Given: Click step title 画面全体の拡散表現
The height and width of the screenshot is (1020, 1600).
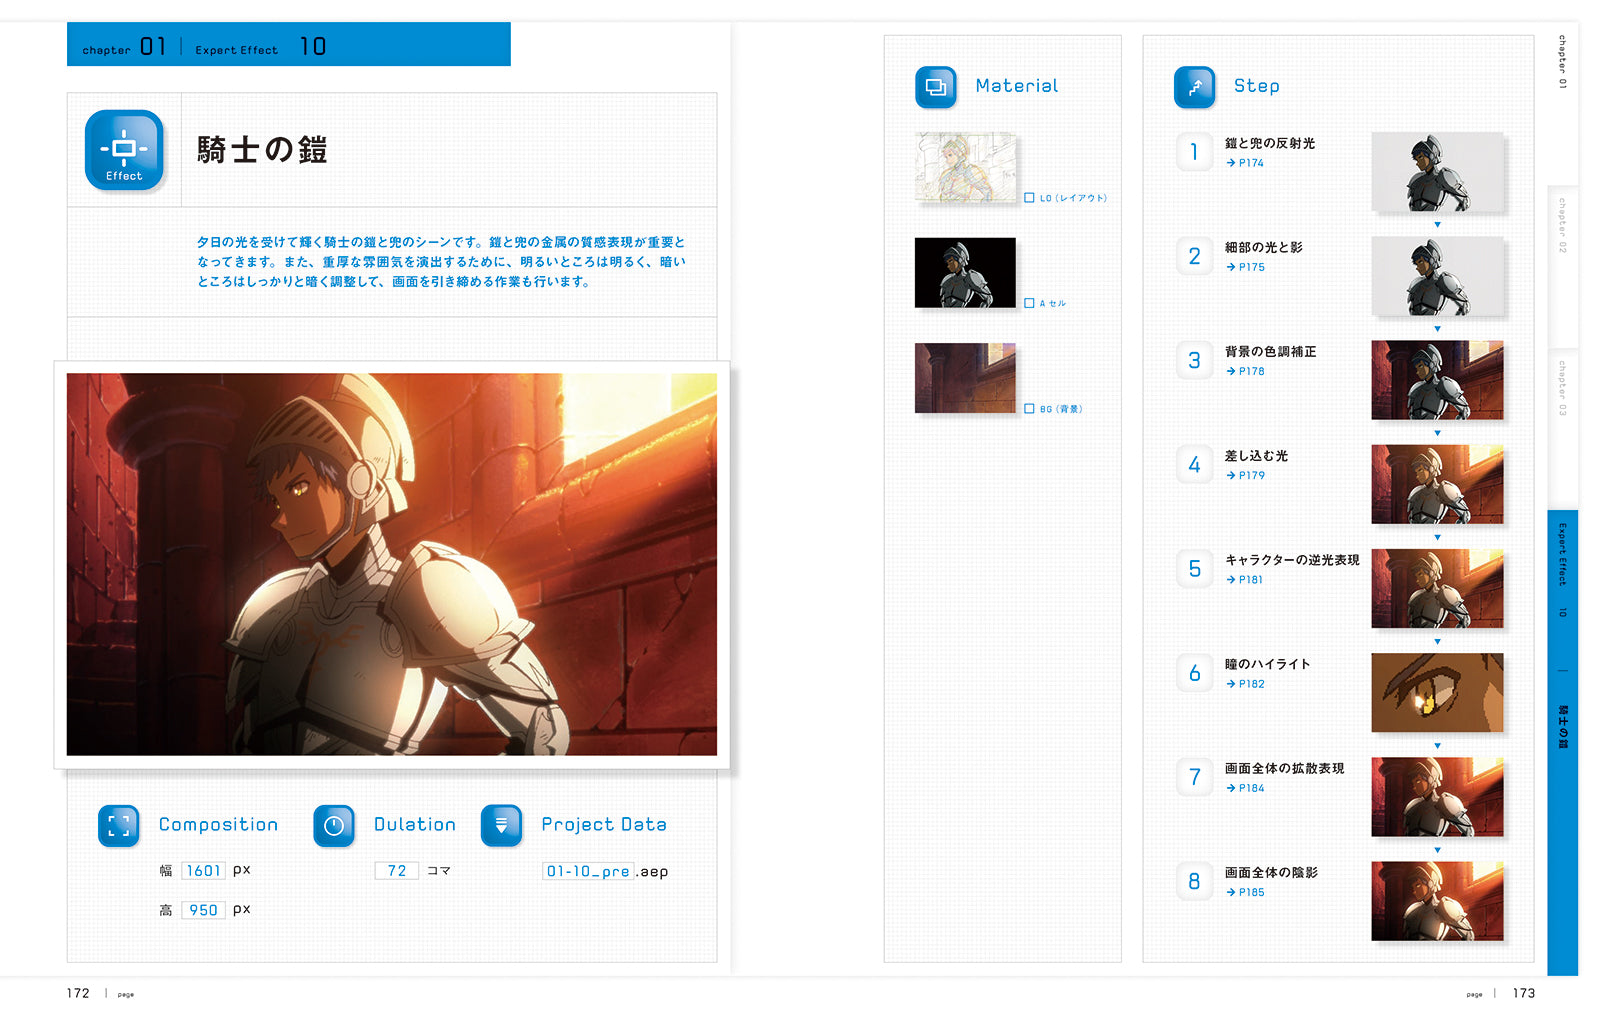Looking at the screenshot, I should click(1285, 768).
